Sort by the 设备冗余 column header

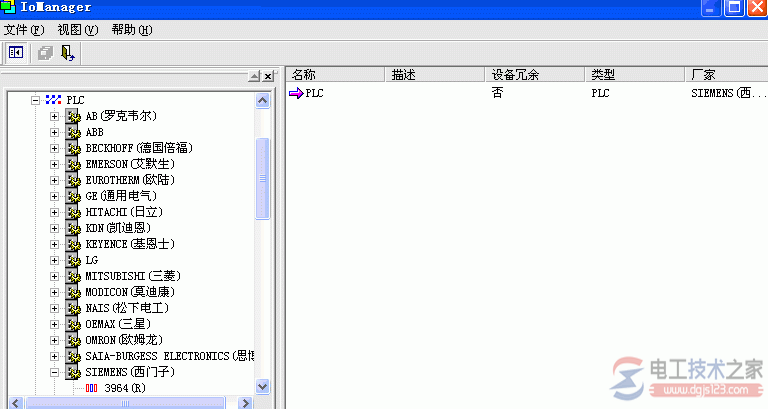click(x=535, y=74)
